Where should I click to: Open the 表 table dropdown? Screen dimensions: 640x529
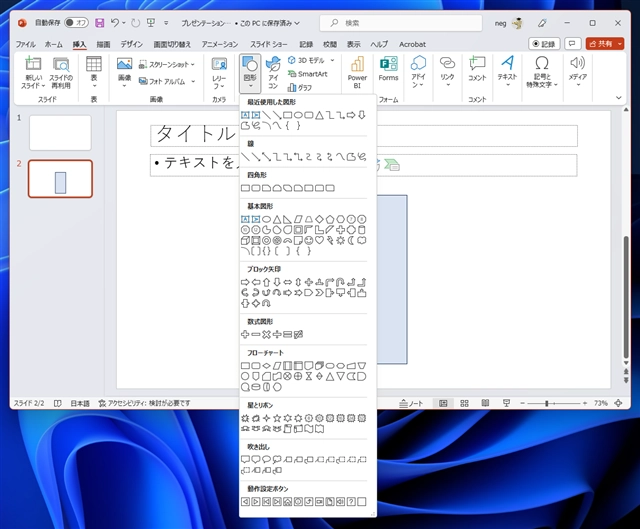[x=94, y=72]
